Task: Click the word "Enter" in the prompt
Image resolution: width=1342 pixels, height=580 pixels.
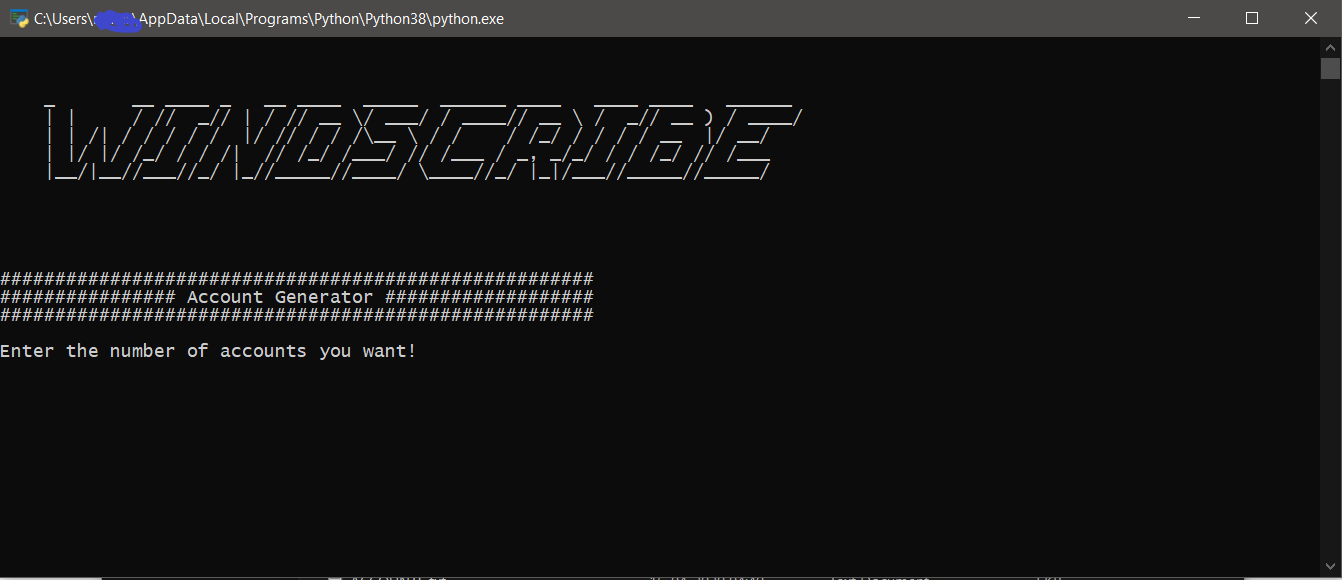Action: (x=27, y=351)
